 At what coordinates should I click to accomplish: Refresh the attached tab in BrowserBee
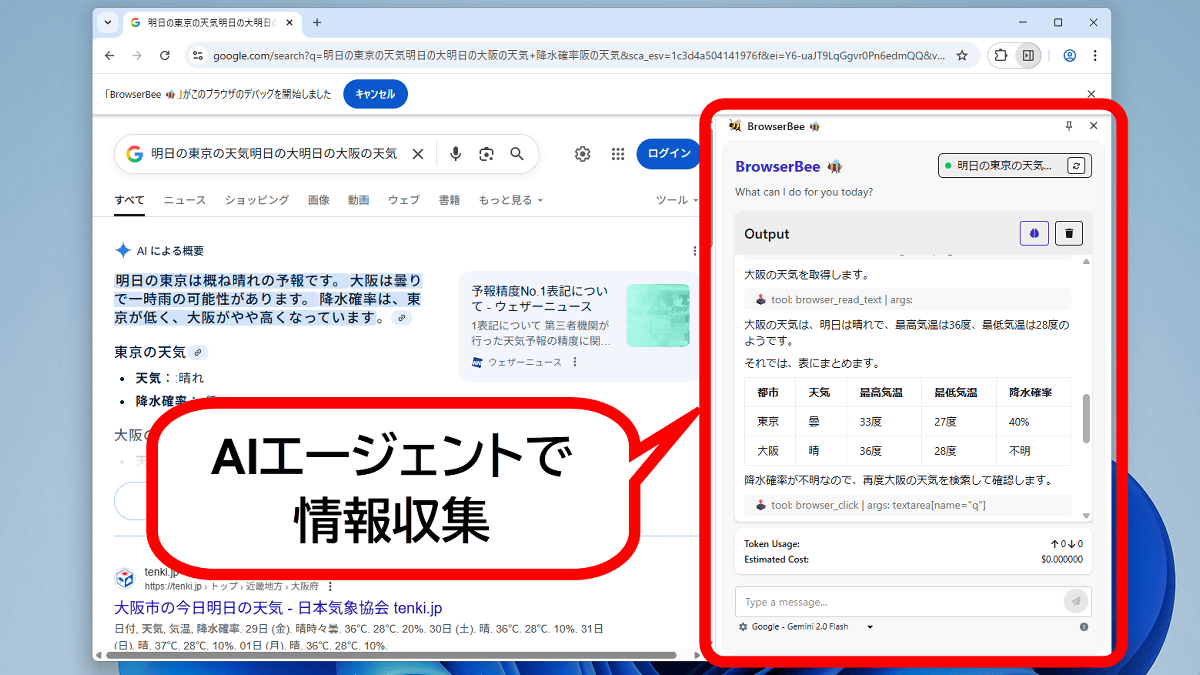click(x=1076, y=166)
